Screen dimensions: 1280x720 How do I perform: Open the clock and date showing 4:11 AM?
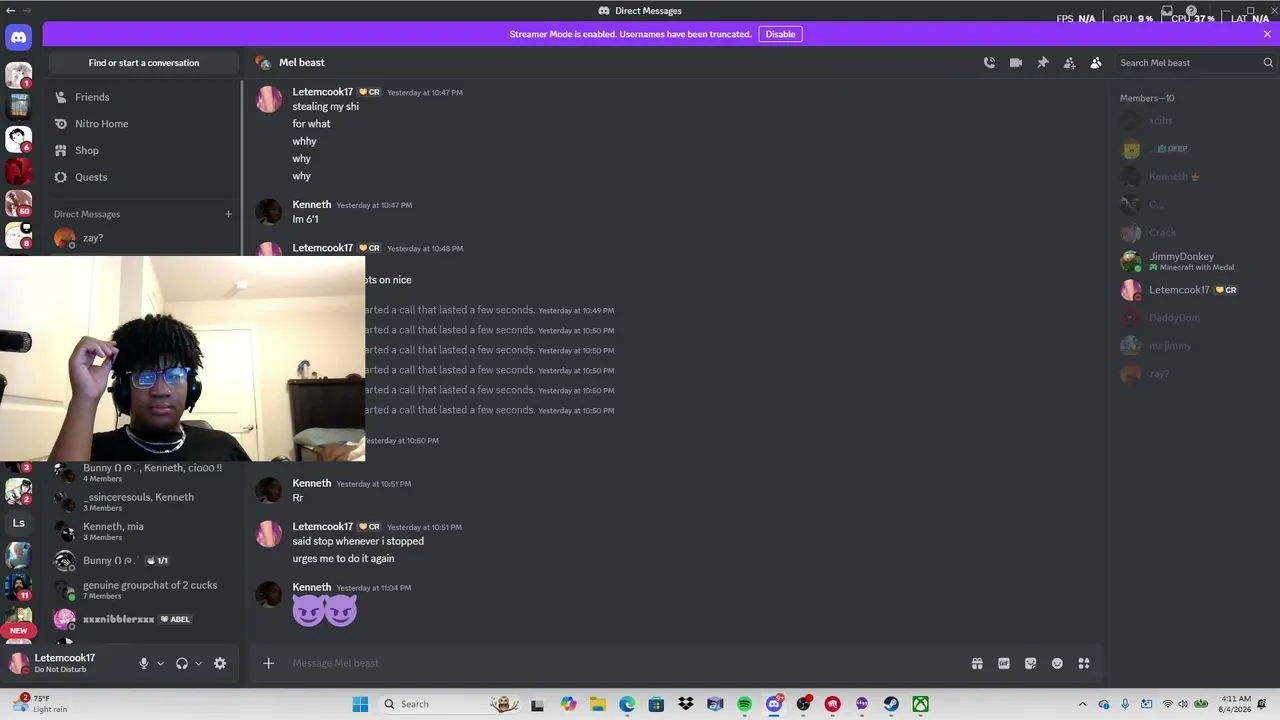click(x=1236, y=704)
